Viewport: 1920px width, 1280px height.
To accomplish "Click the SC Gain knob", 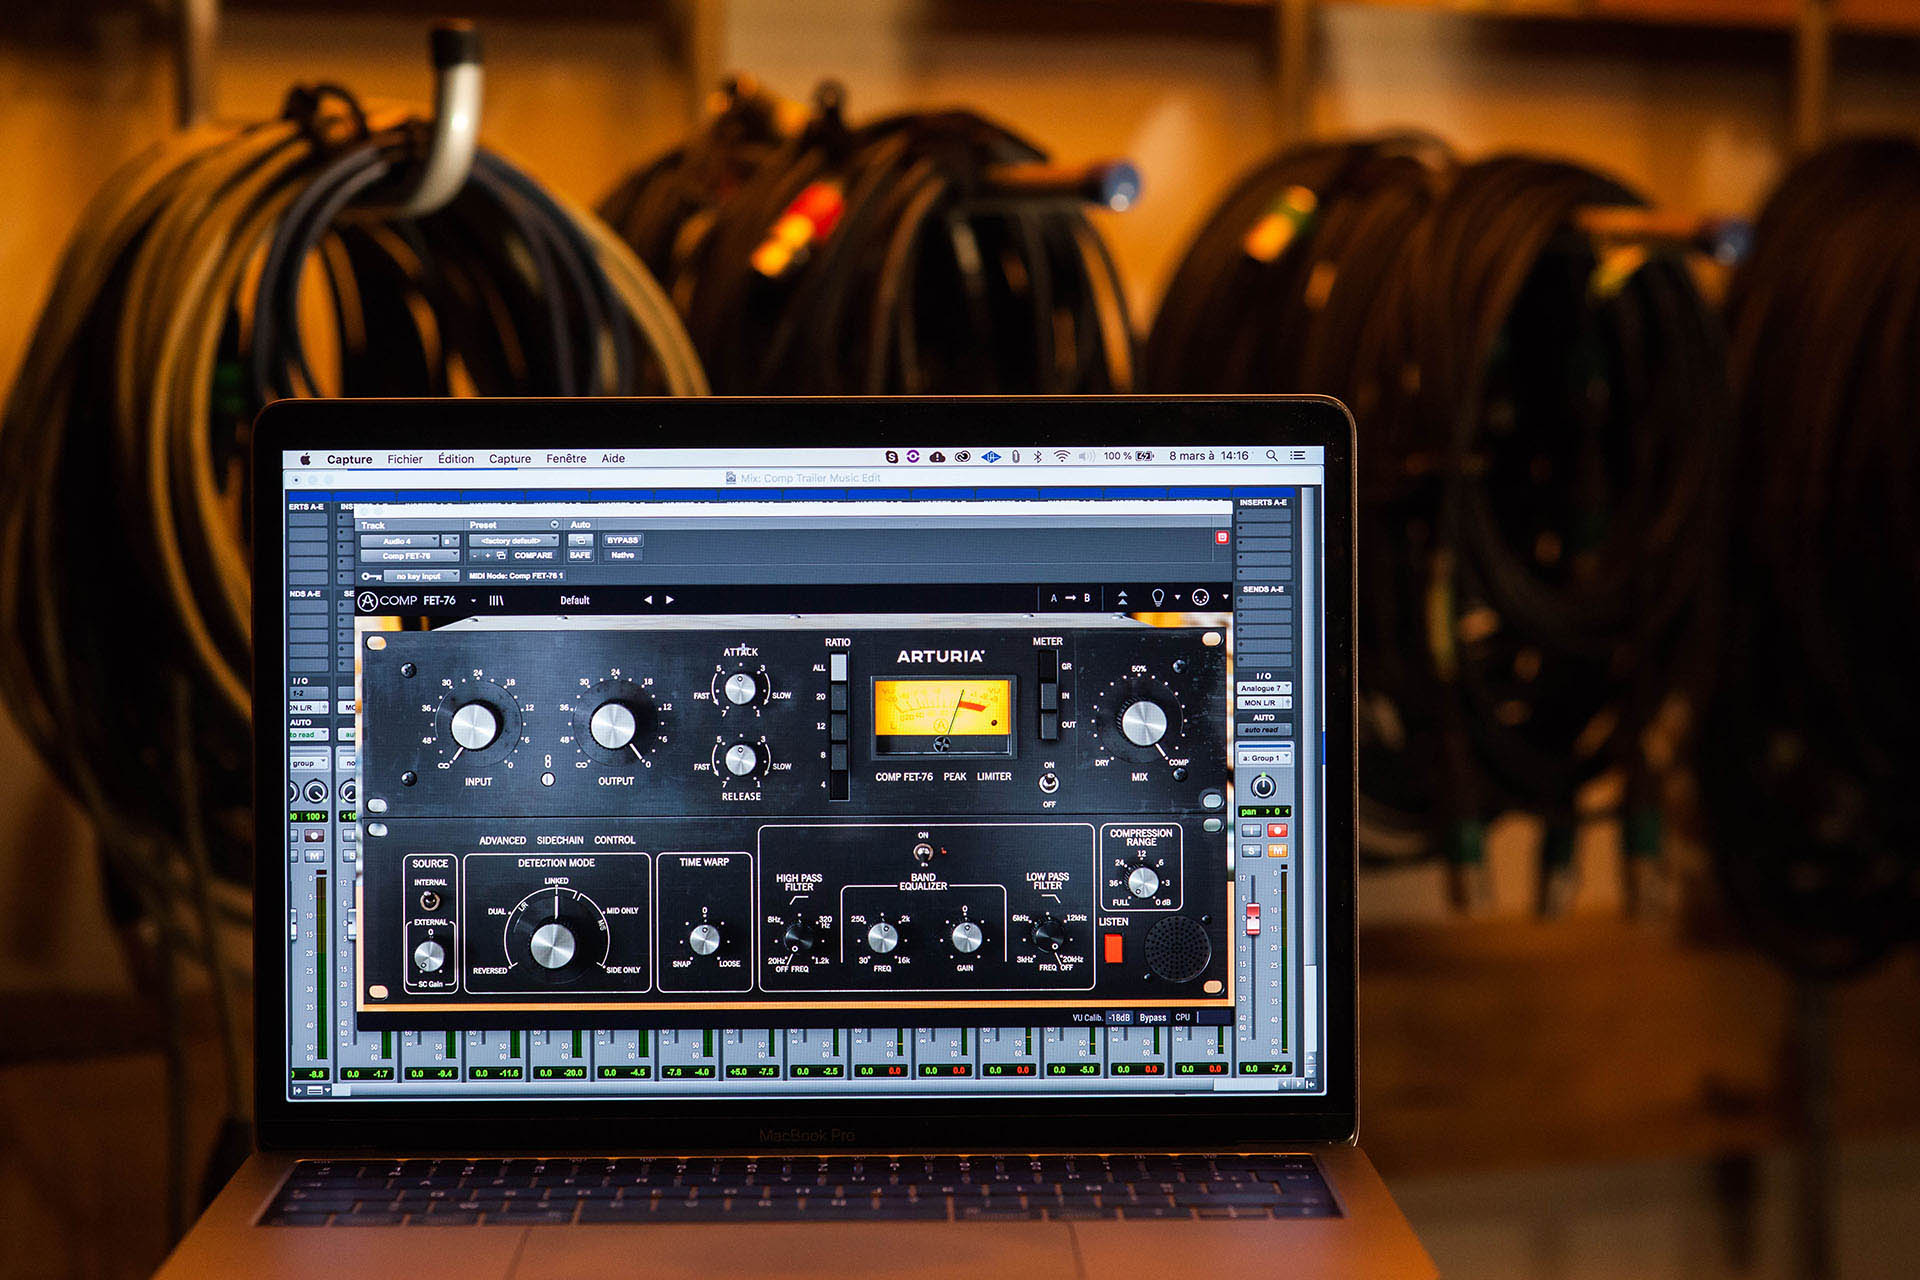I will [429, 958].
